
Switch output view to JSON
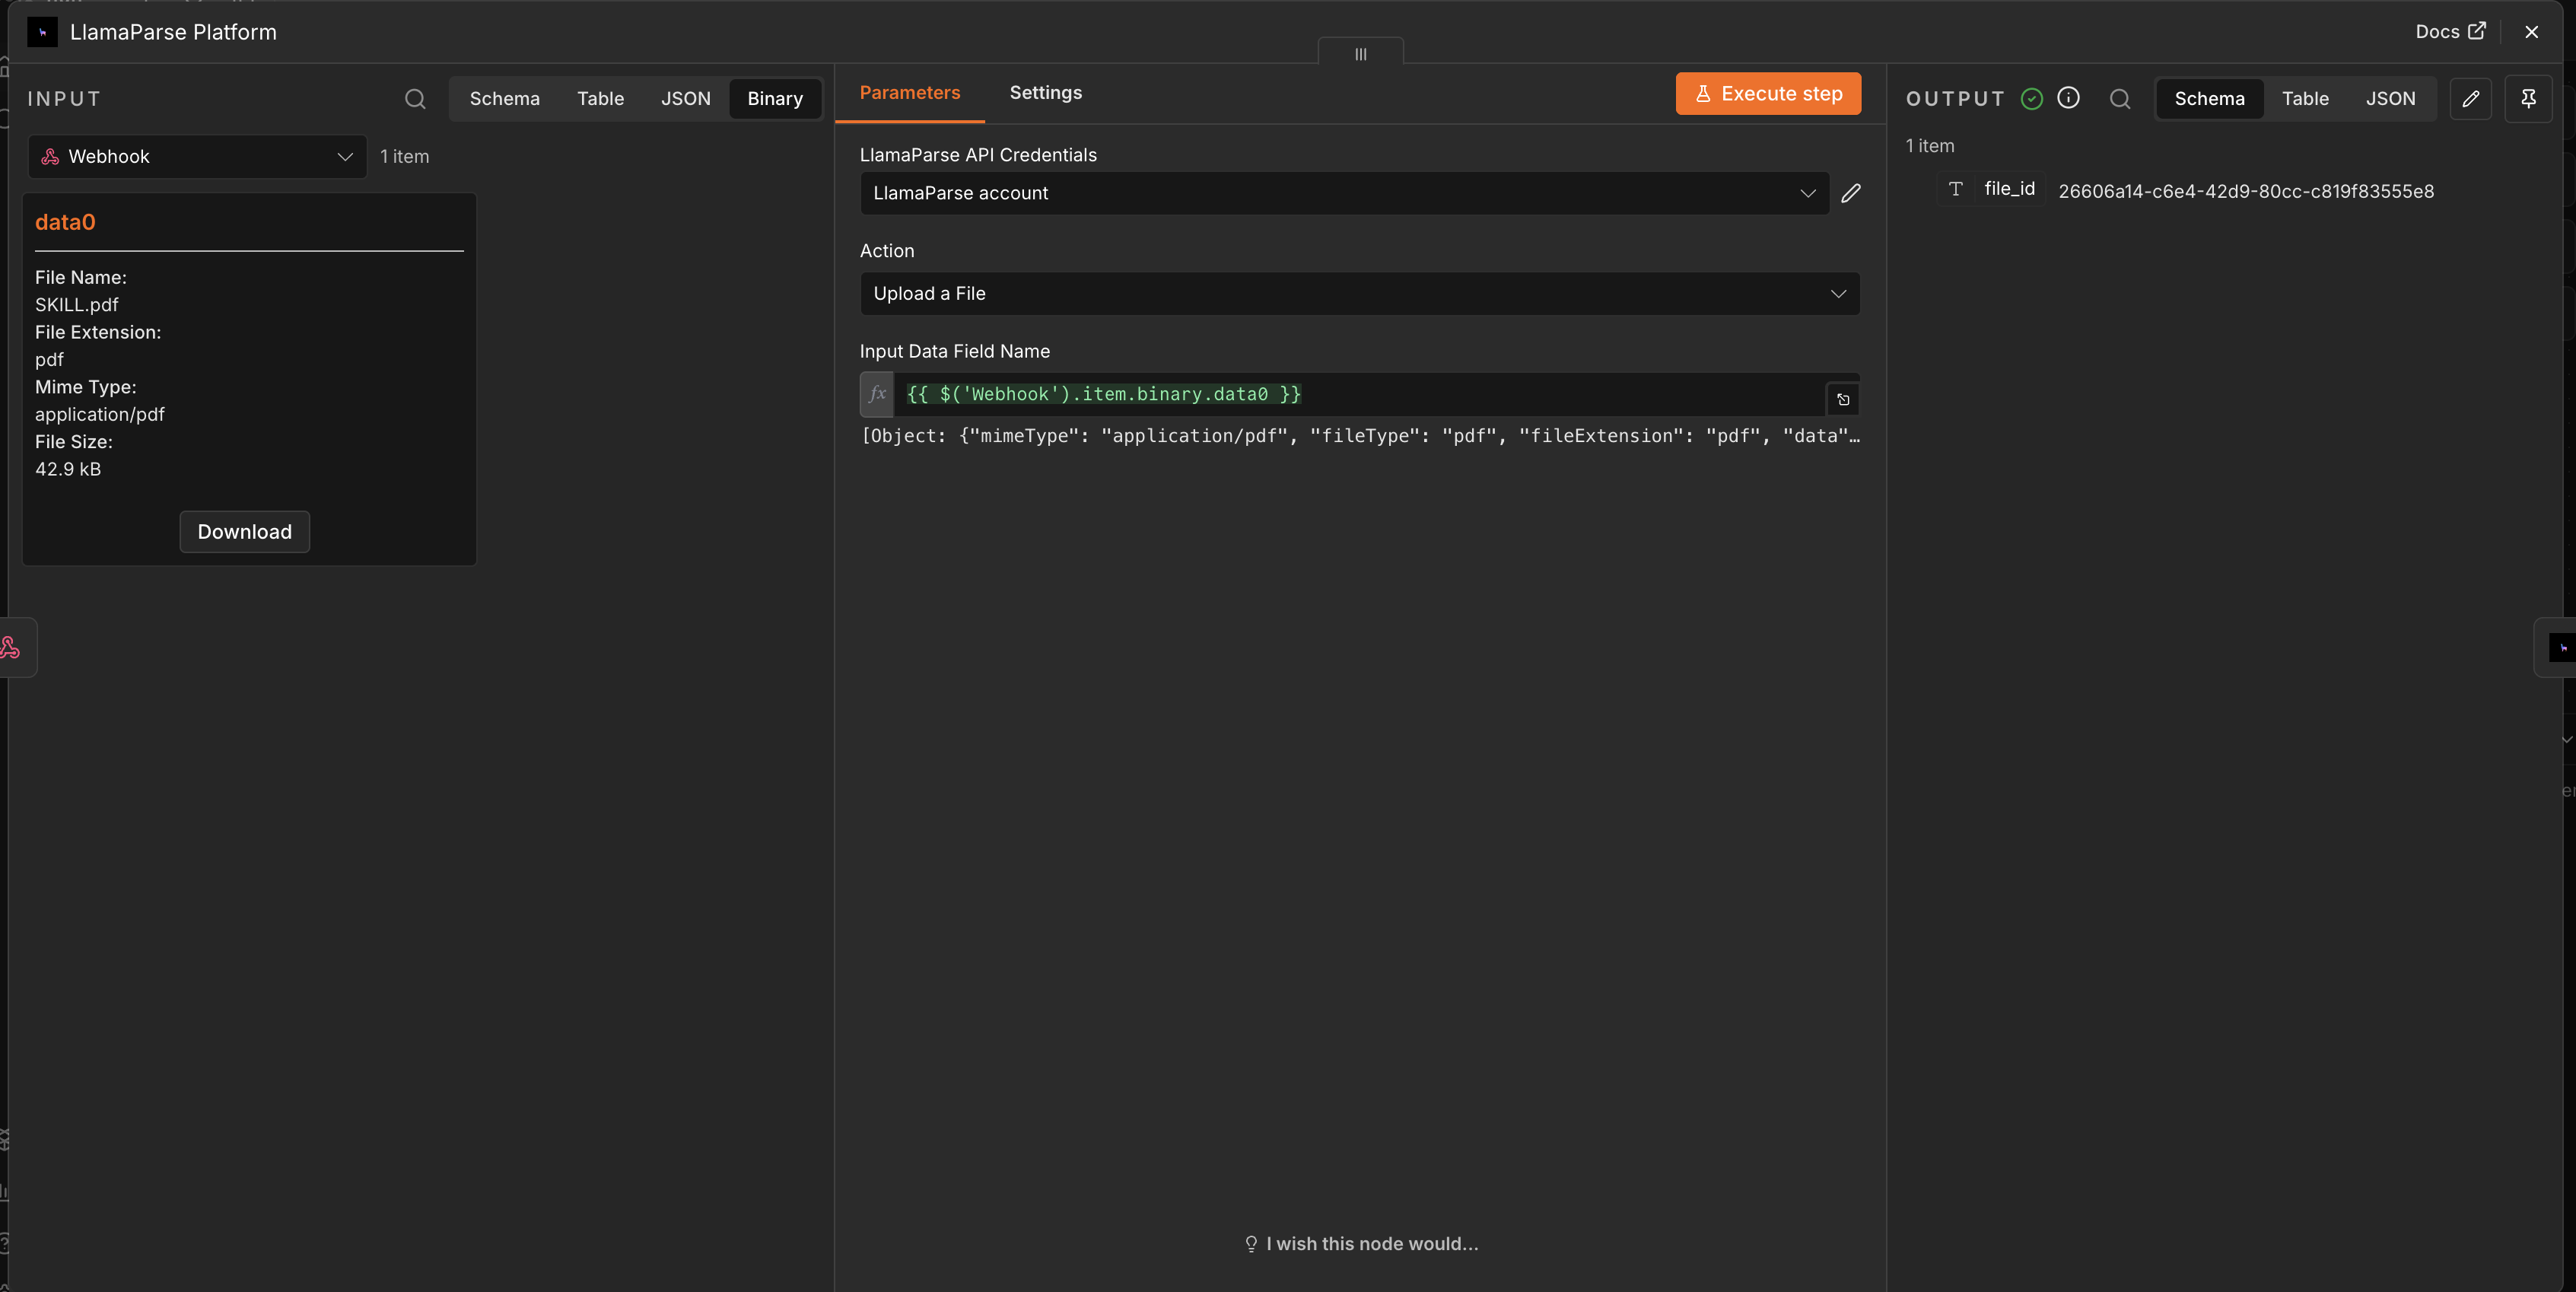[x=2391, y=99]
